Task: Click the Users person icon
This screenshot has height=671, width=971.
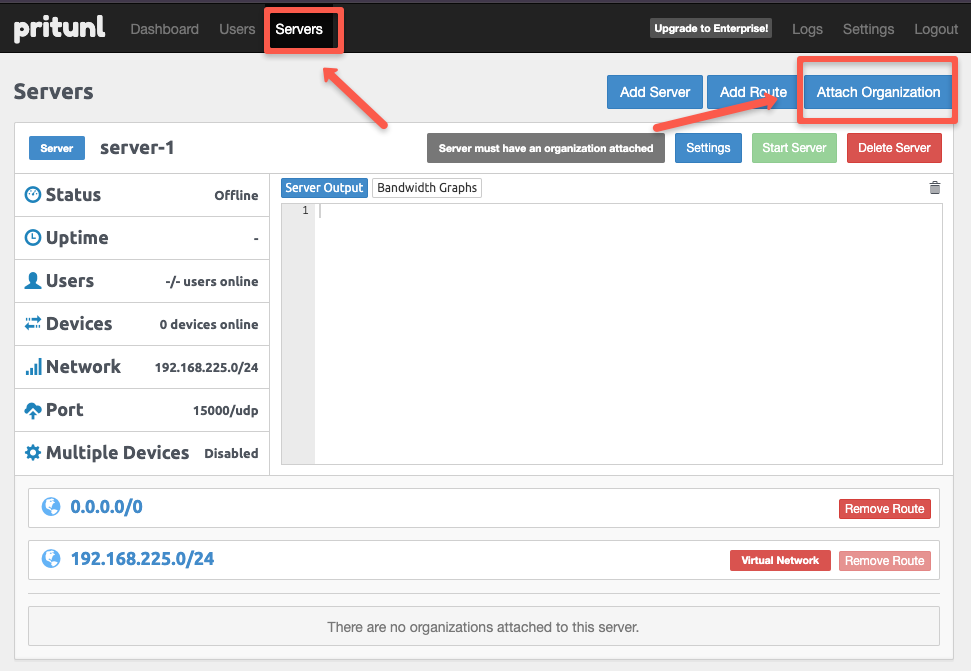Action: pyautogui.click(x=33, y=280)
